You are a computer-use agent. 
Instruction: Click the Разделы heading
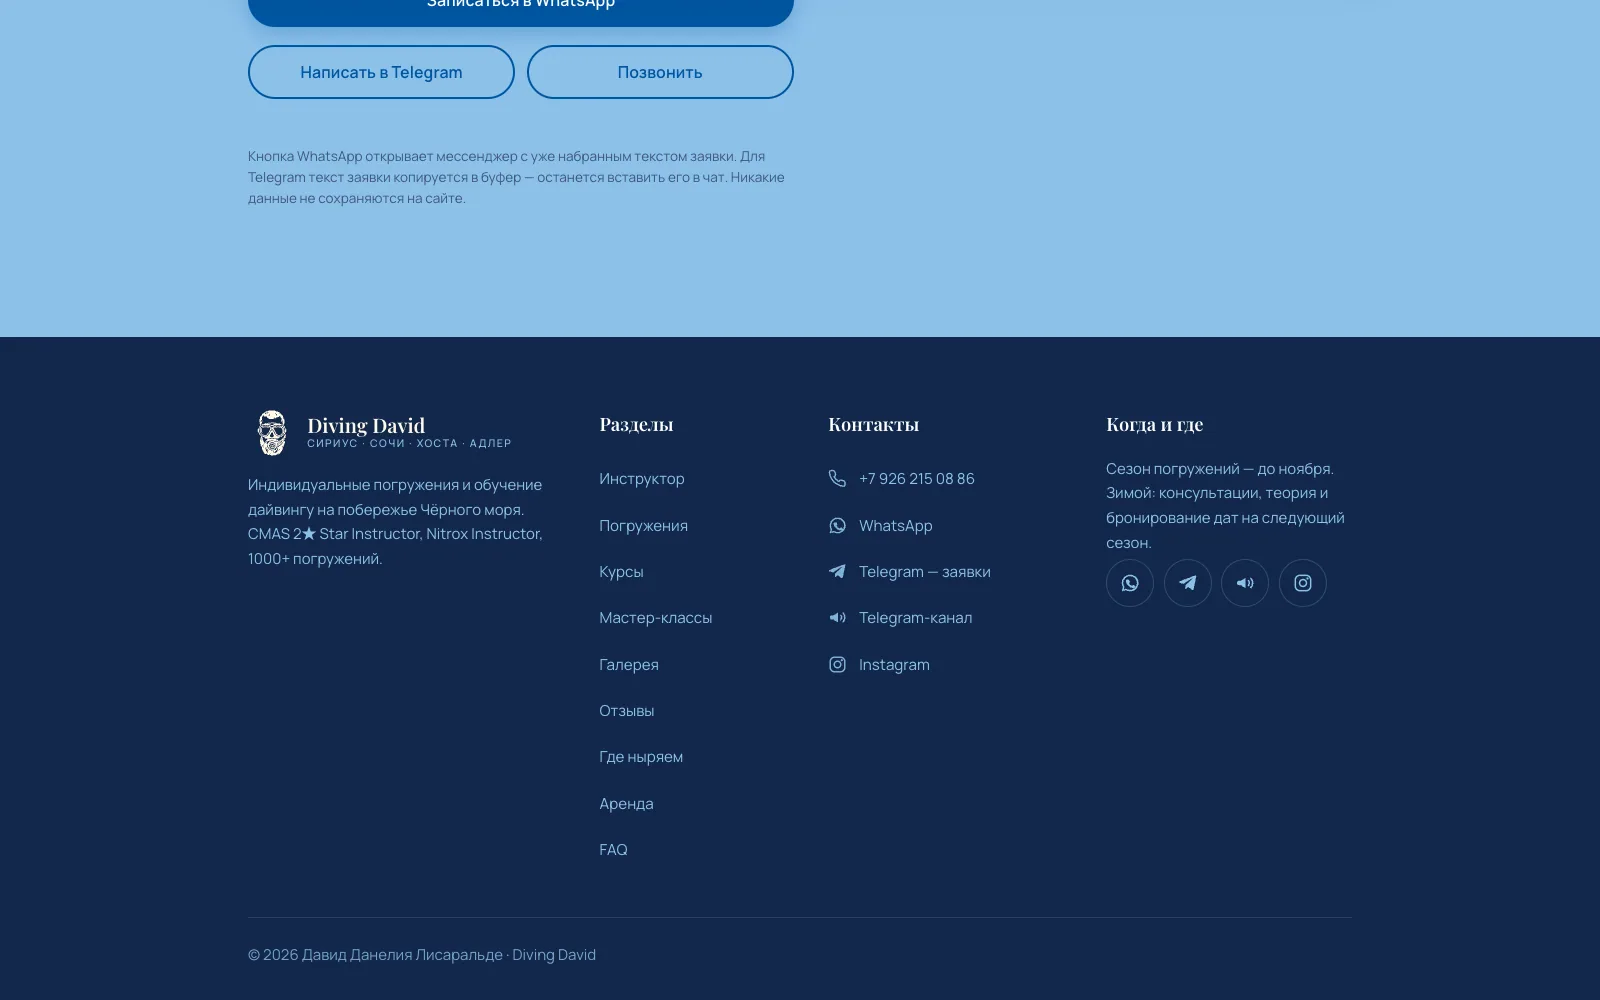(636, 424)
